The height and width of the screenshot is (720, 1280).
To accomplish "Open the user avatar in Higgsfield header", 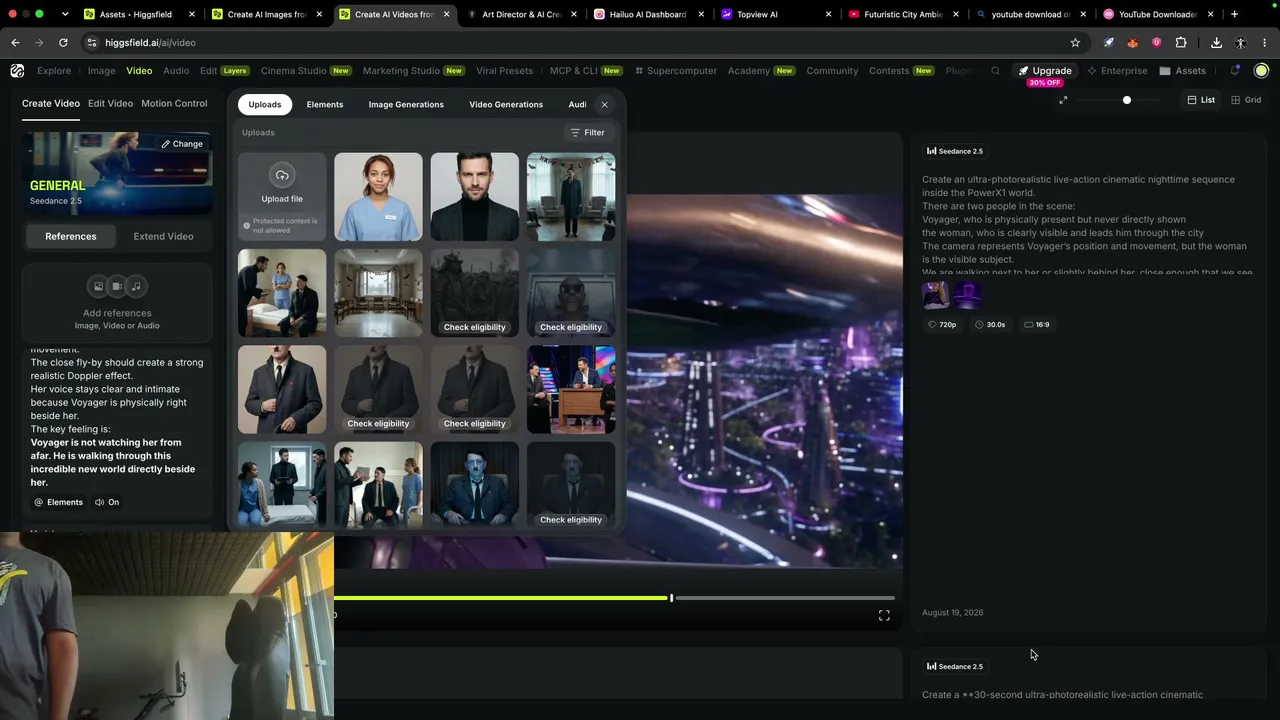I will pos(1261,71).
